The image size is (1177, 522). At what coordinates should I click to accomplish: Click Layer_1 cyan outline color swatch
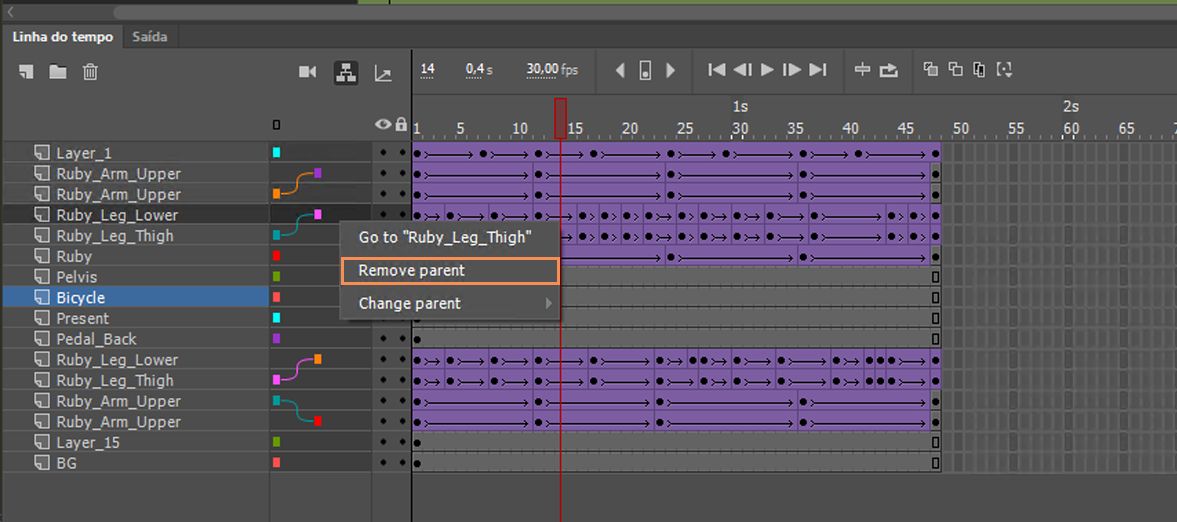(x=276, y=152)
